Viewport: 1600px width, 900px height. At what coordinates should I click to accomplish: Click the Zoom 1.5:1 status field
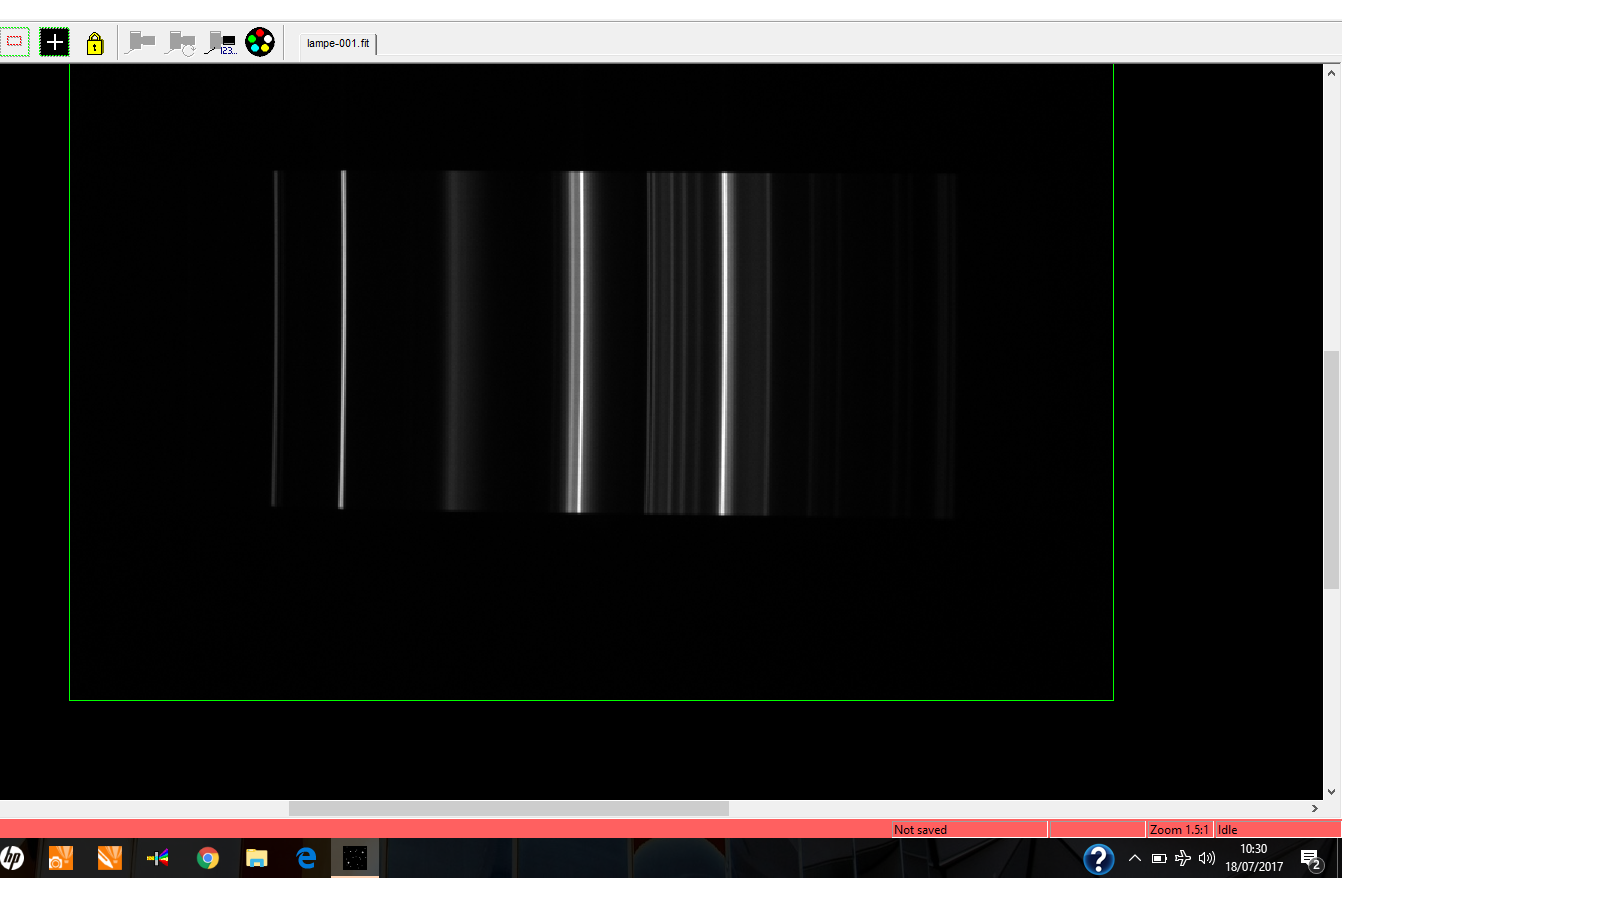1179,829
